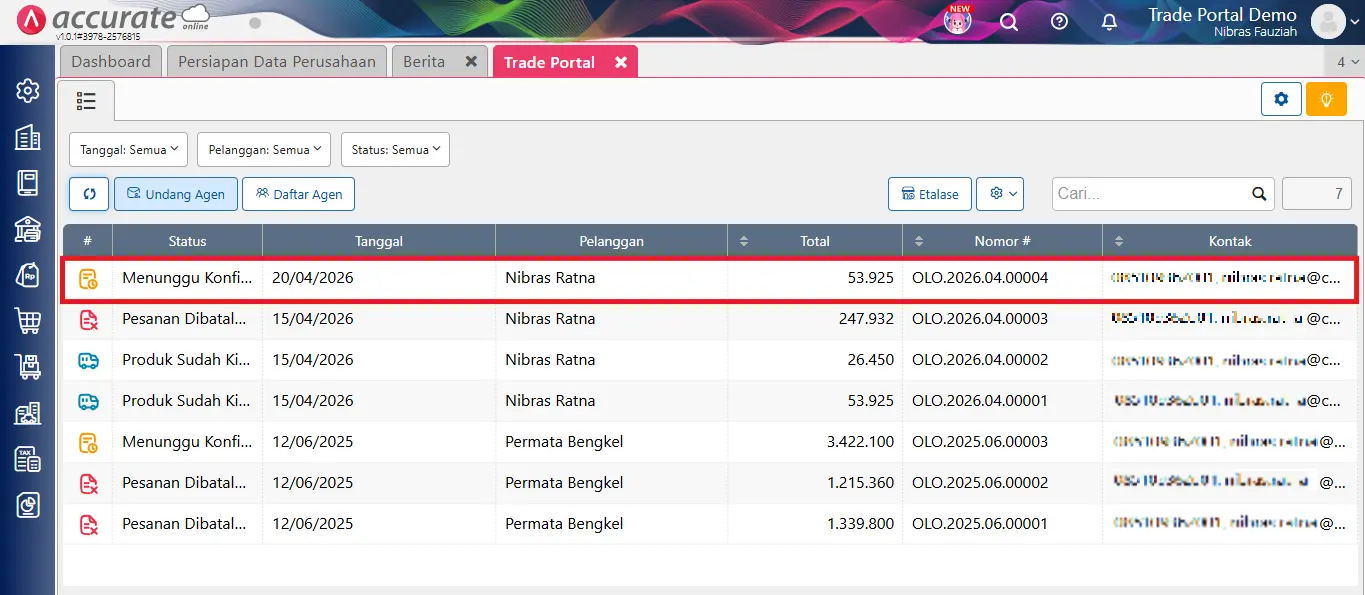This screenshot has width=1365, height=595.
Task: Click truck icon of order OLO.2026.04.00001
Action: tap(88, 401)
